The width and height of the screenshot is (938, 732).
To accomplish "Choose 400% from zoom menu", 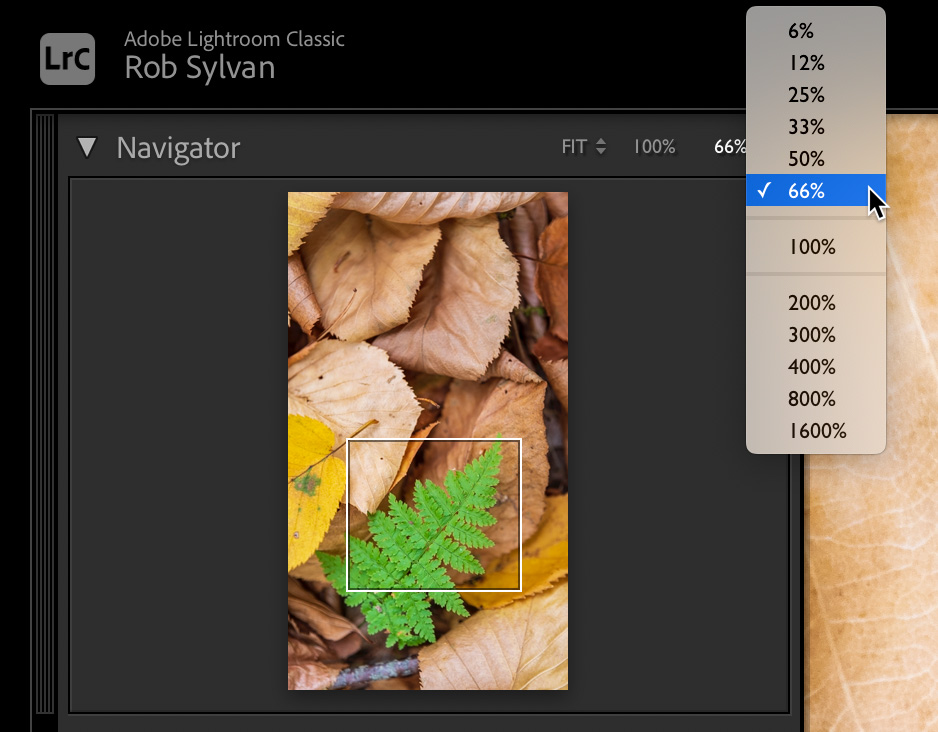I will pos(816,367).
